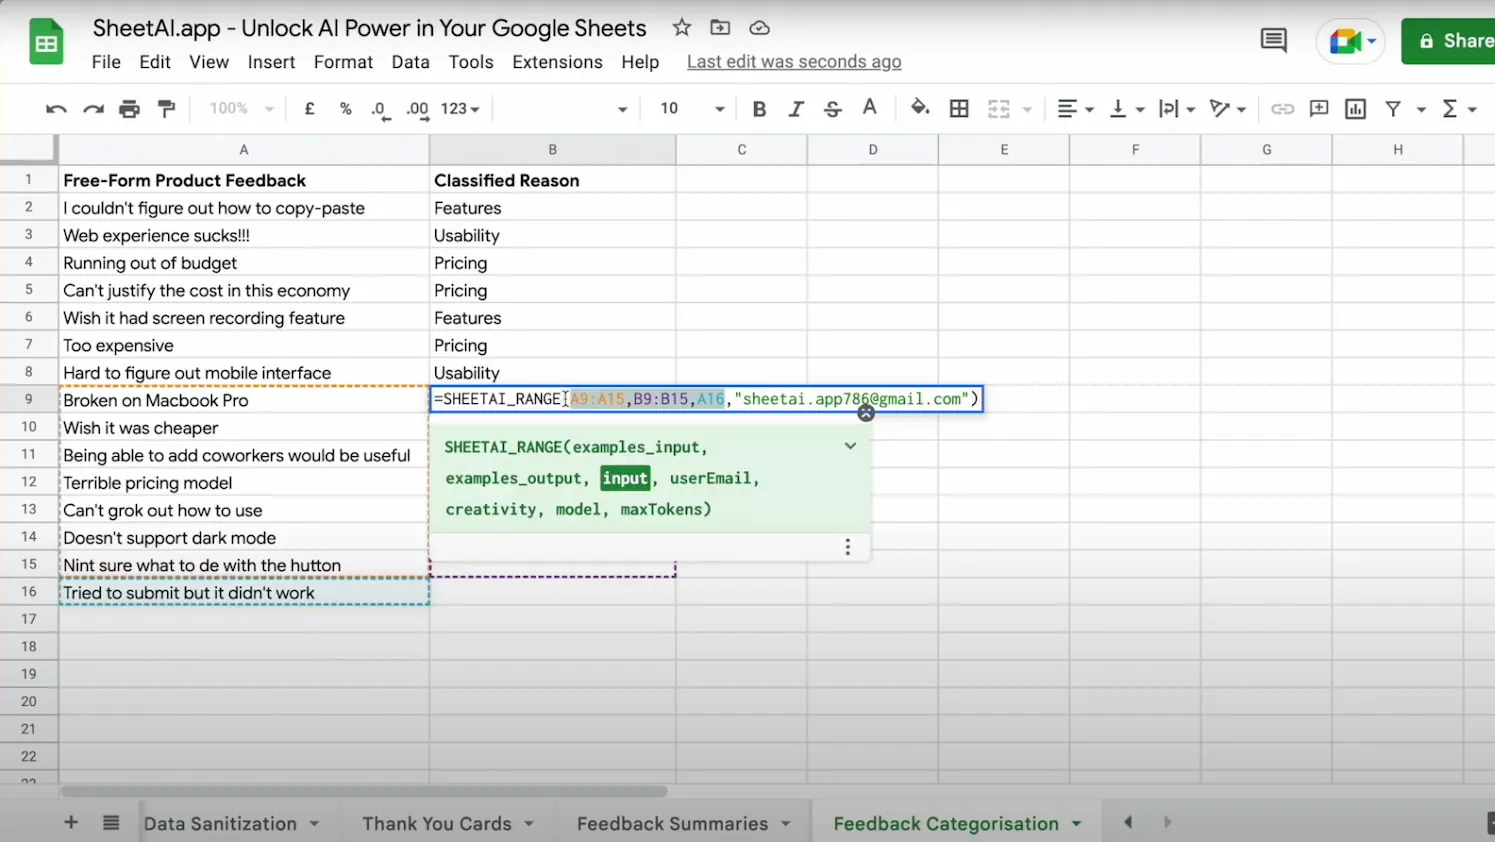Viewport: 1495px width, 842px height.
Task: Format as percent with % icon
Action: point(346,109)
